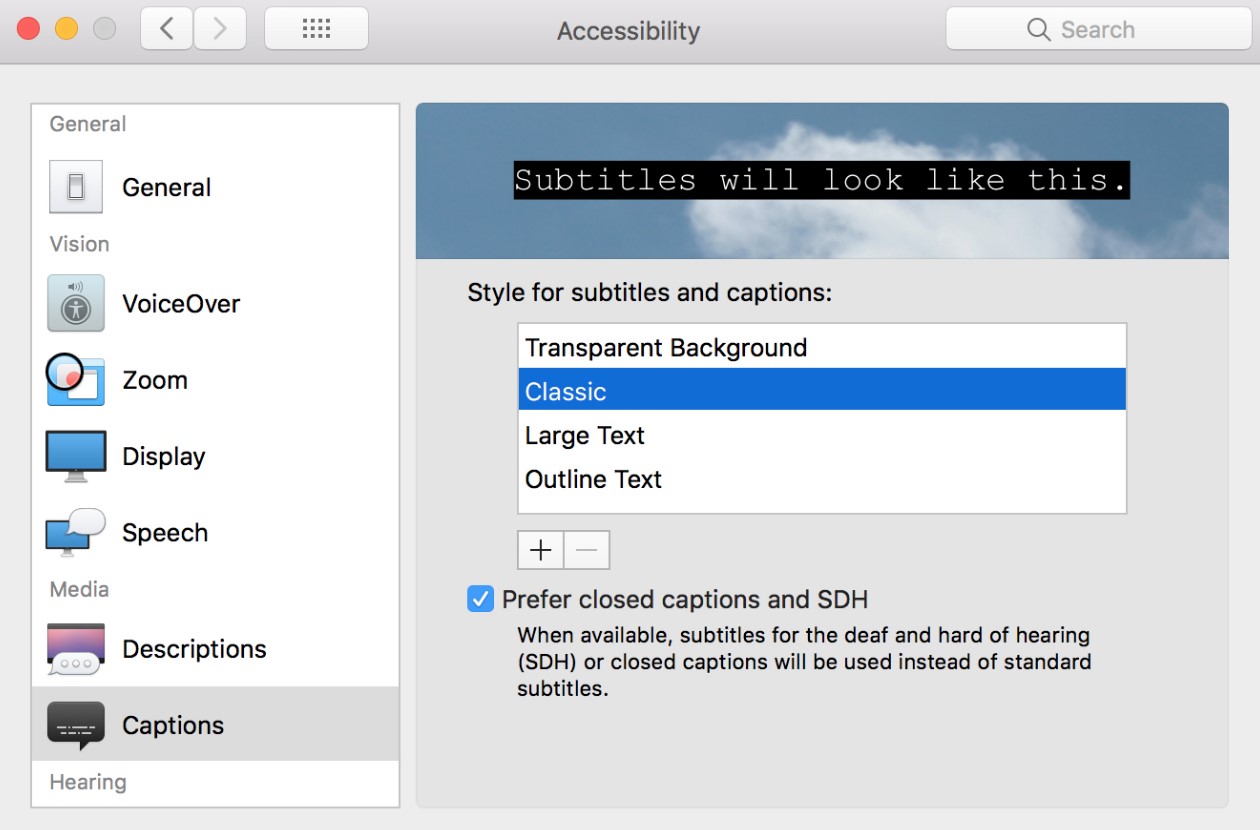The width and height of the screenshot is (1260, 830).
Task: Go back using the back navigation arrow
Action: [166, 28]
